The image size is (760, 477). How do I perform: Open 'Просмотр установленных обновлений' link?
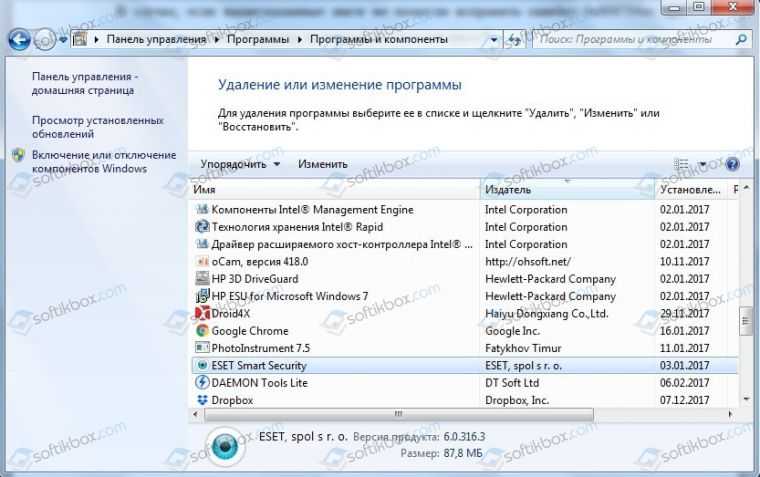[97, 127]
